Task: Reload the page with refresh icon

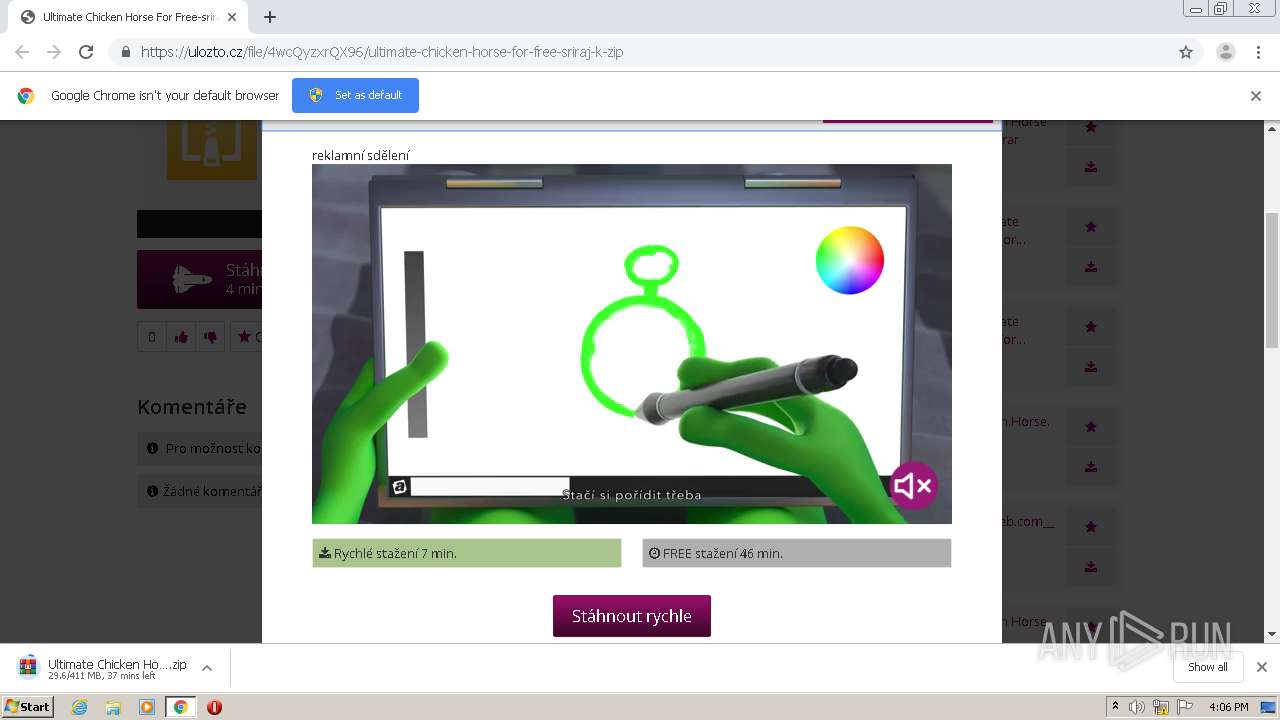Action: pos(86,52)
